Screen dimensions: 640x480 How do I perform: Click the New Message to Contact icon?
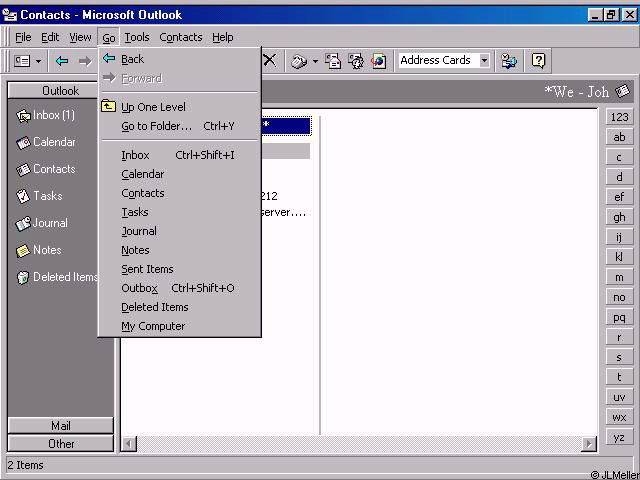pos(333,61)
